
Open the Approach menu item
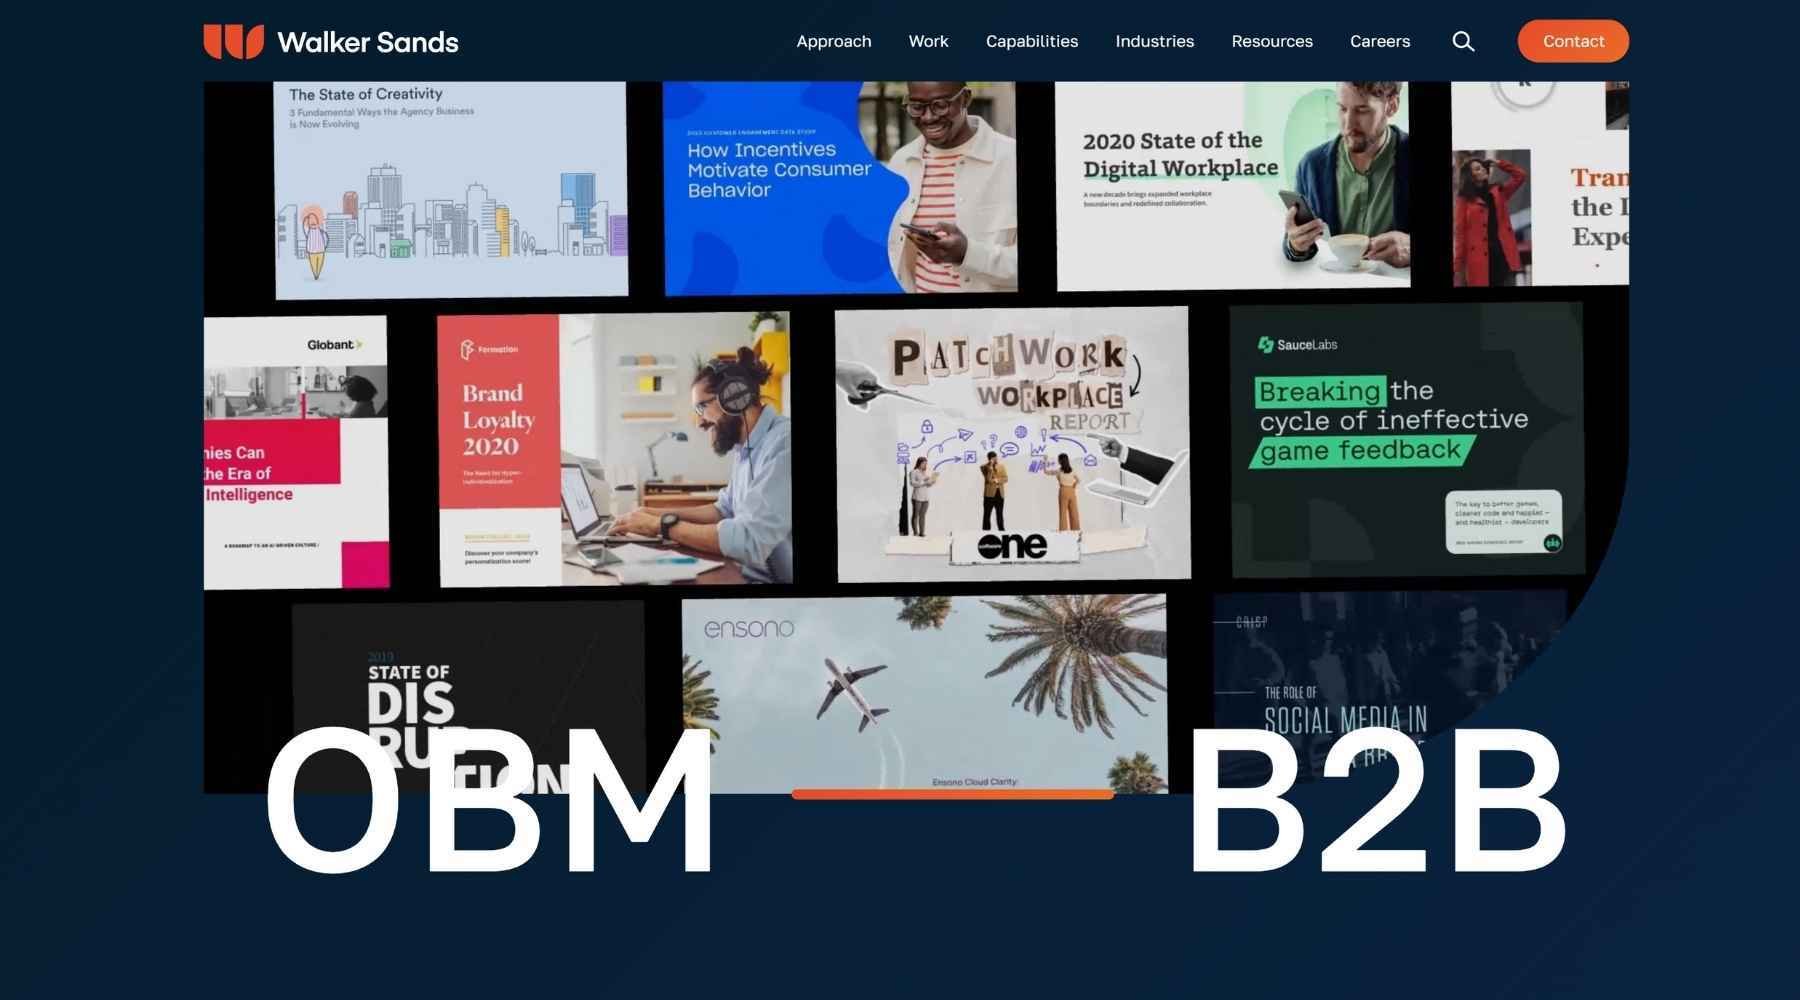[x=833, y=41]
